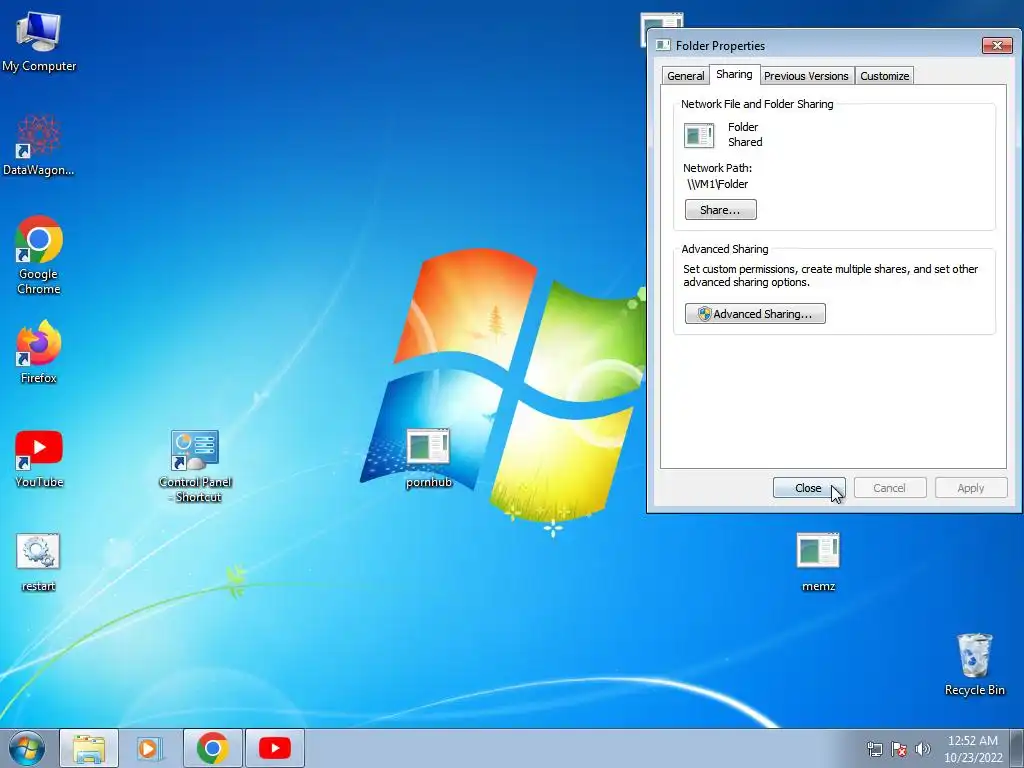Click the folder icon beside Folder Shared

point(699,135)
